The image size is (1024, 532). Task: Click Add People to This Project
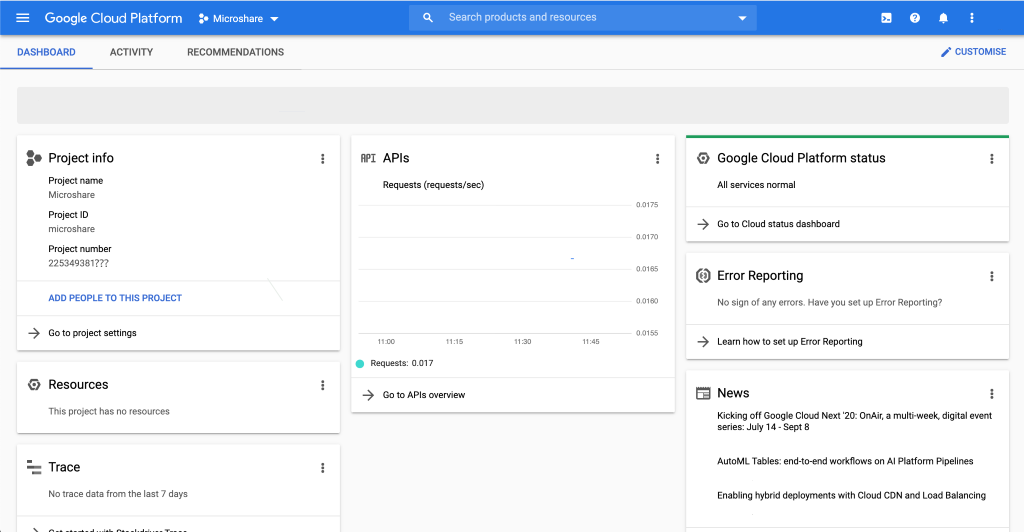tap(115, 298)
